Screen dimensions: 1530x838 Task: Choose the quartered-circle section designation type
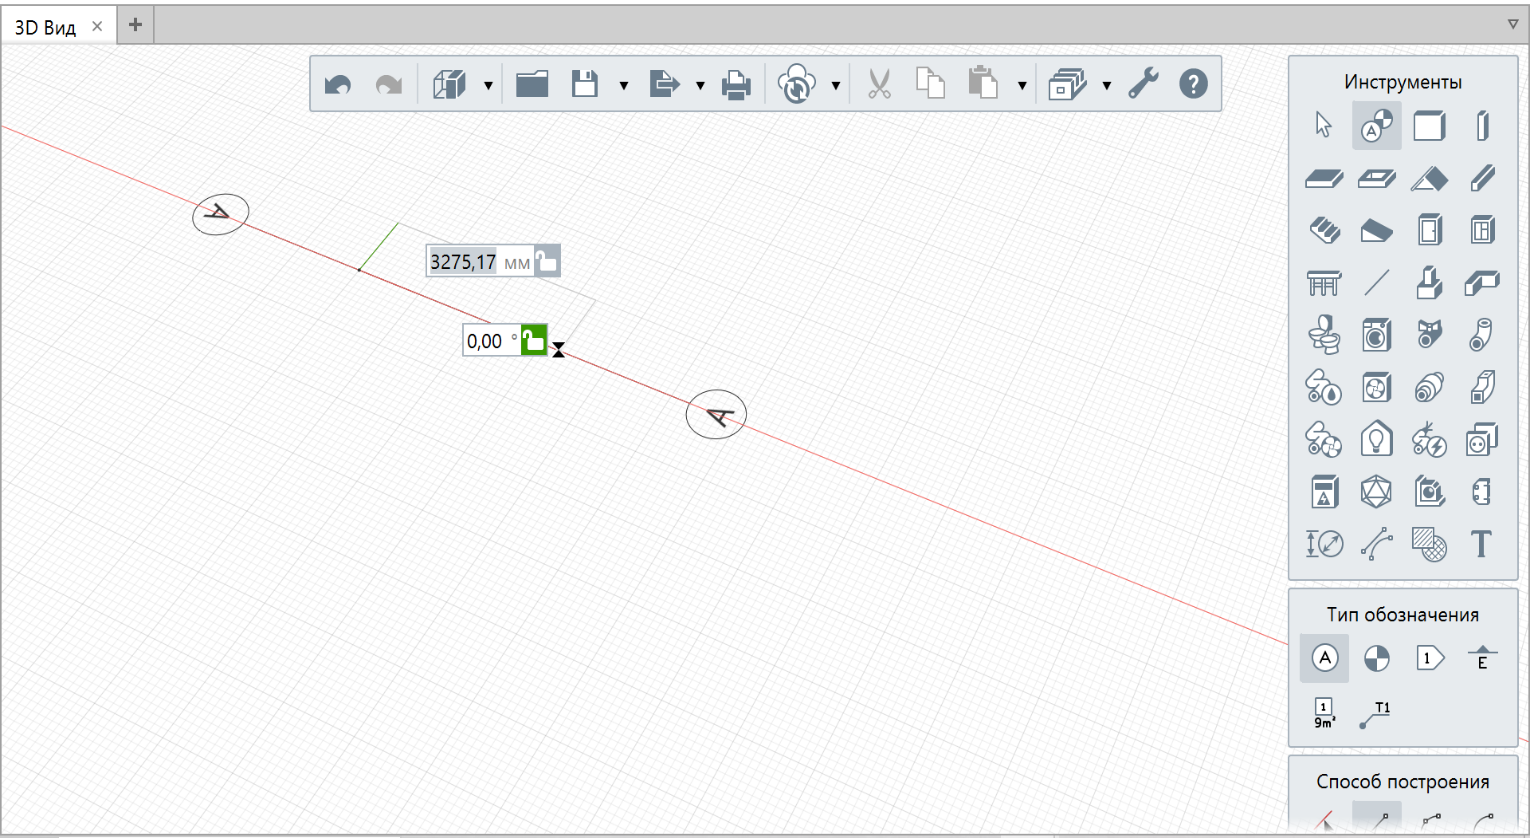(x=1377, y=658)
